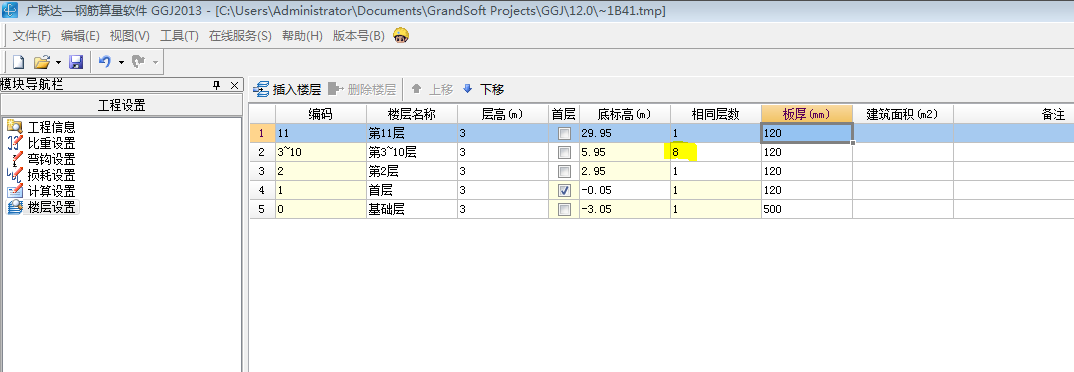The width and height of the screenshot is (1074, 372).
Task: Click the 第11层 floor name cell
Action: [x=412, y=134]
